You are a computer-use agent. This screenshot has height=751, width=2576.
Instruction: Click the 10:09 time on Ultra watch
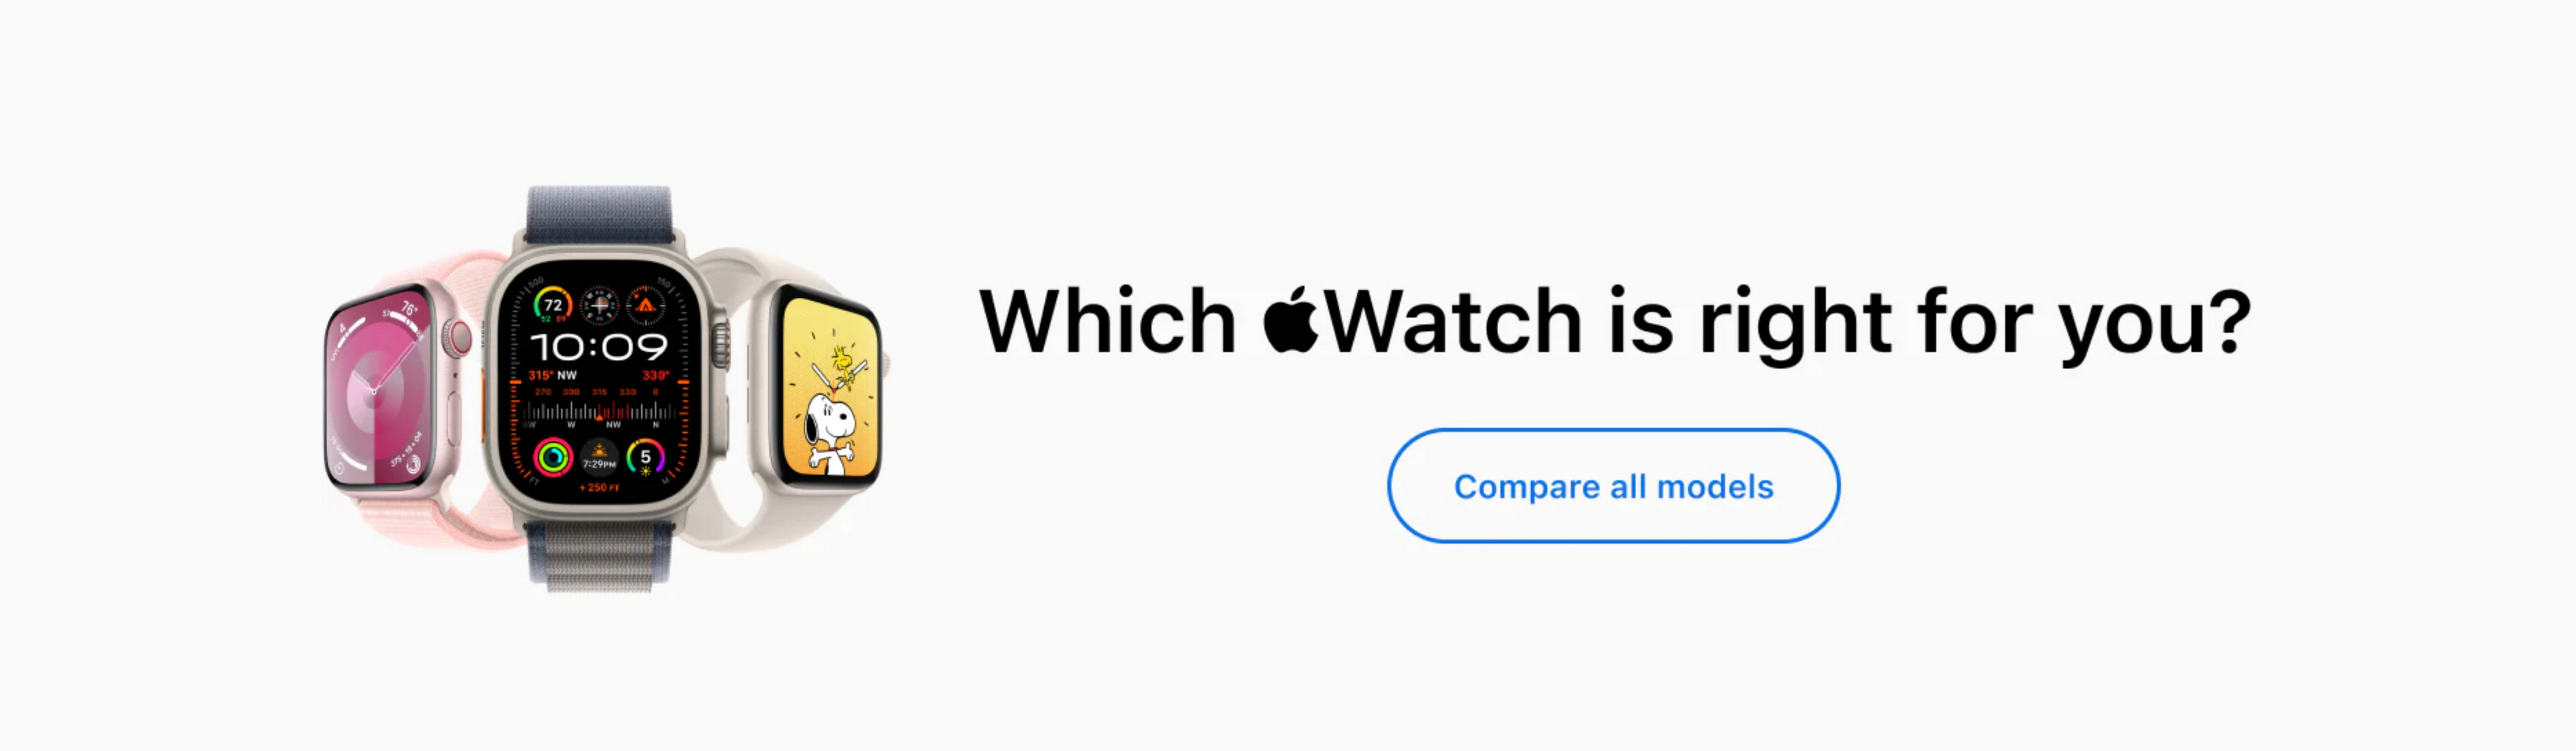click(598, 347)
